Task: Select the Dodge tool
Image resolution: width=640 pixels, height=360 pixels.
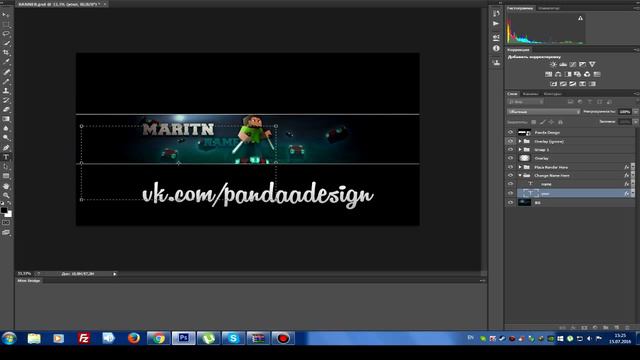Action: tap(6, 138)
